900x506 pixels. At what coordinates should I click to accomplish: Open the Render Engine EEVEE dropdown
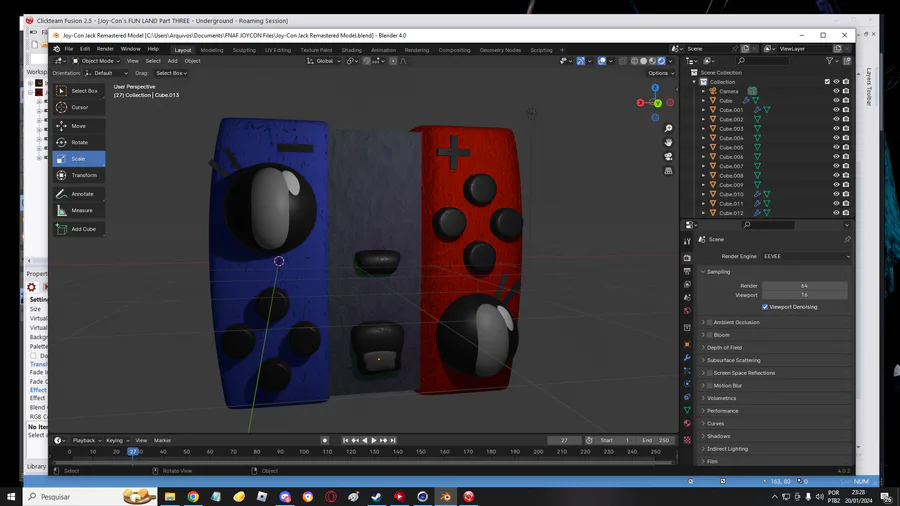tap(806, 256)
